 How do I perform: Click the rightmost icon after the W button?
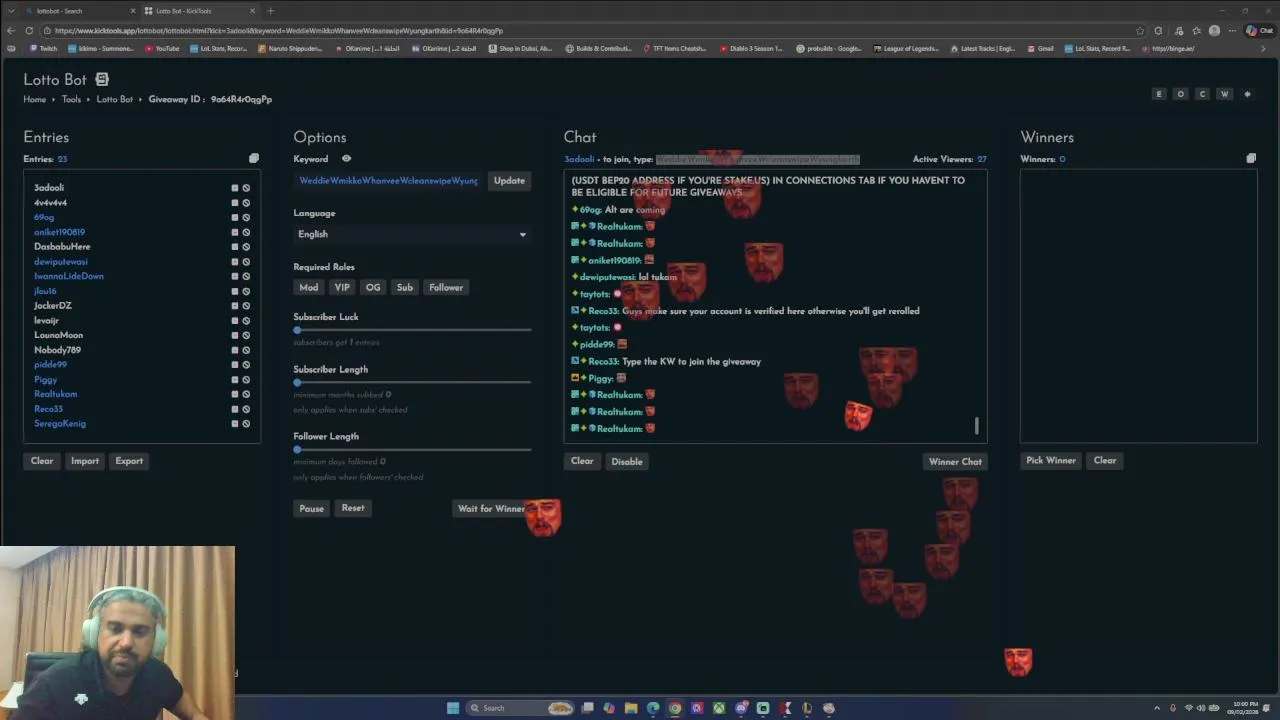(x=1247, y=94)
